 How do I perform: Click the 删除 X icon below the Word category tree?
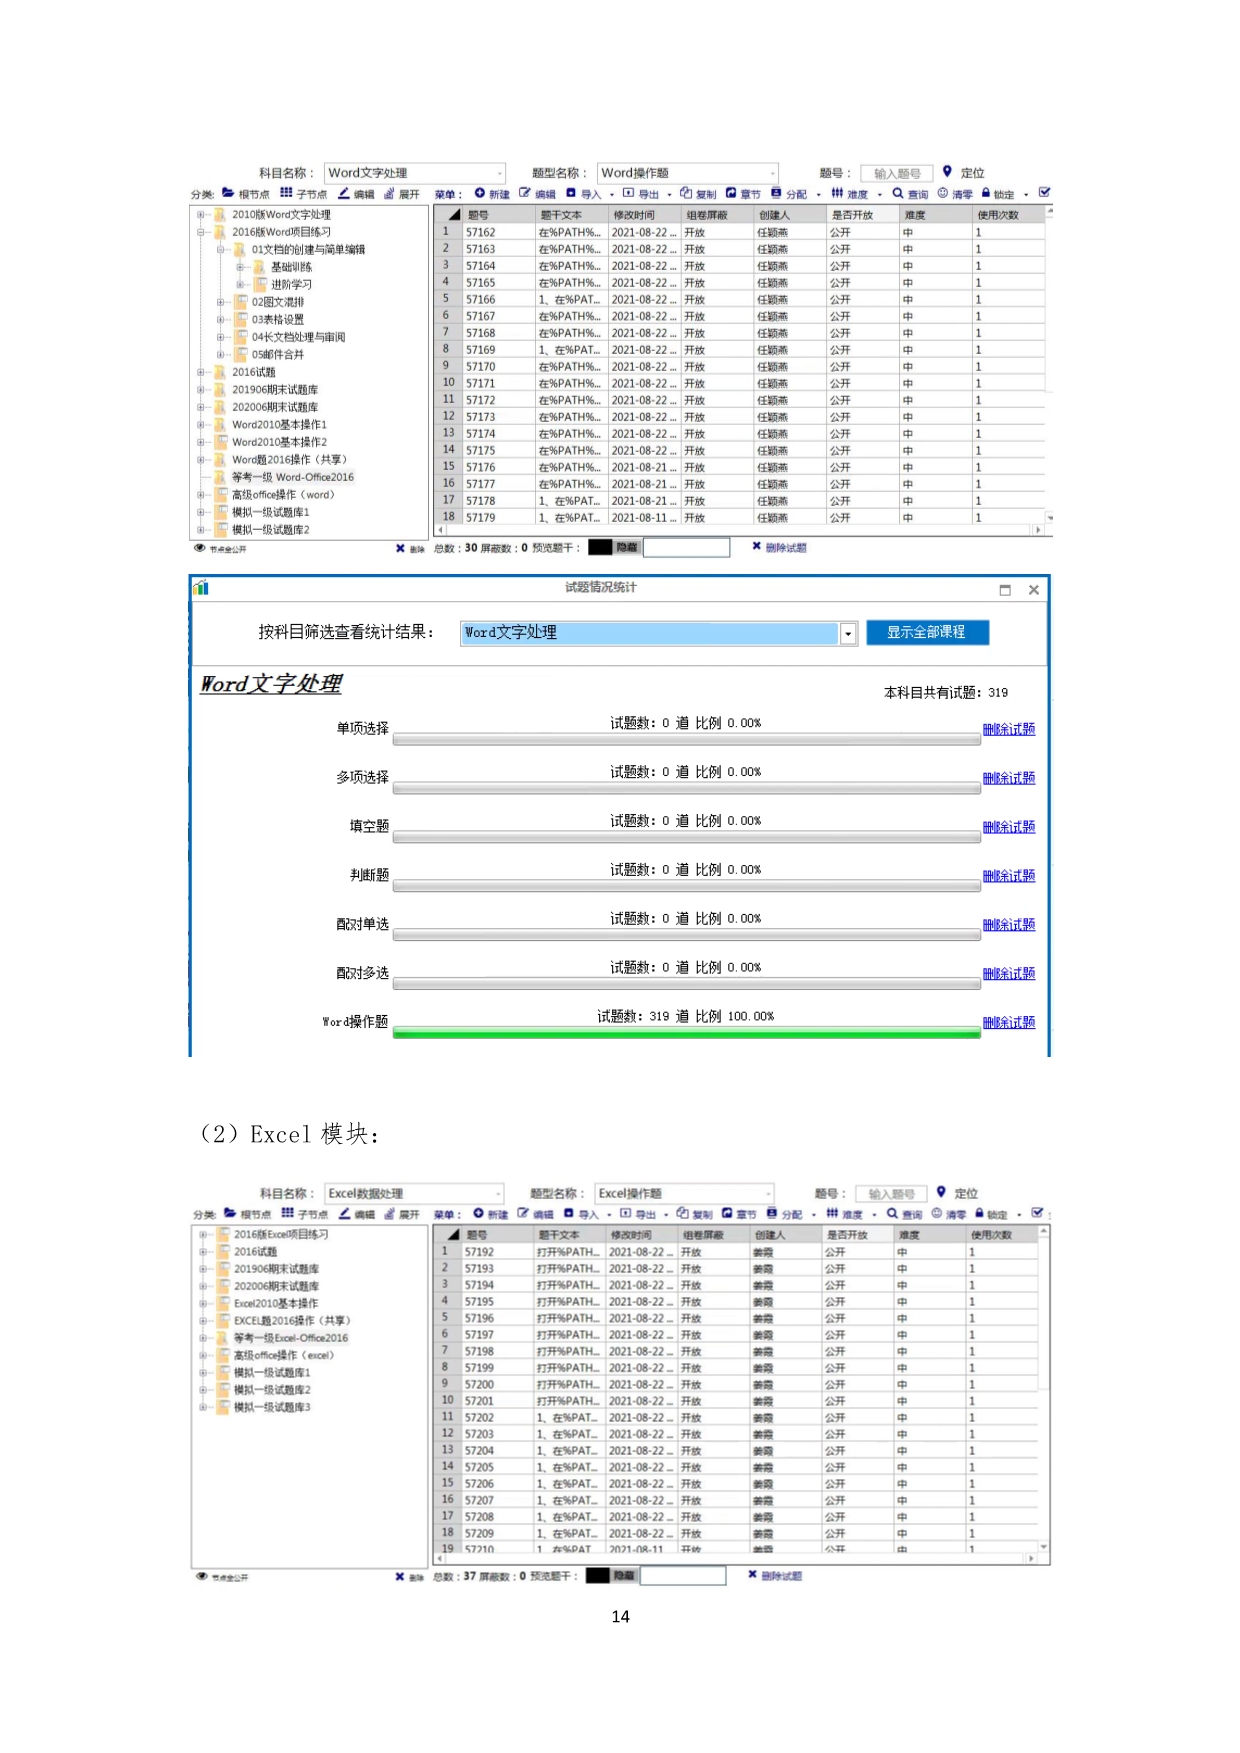pos(400,548)
